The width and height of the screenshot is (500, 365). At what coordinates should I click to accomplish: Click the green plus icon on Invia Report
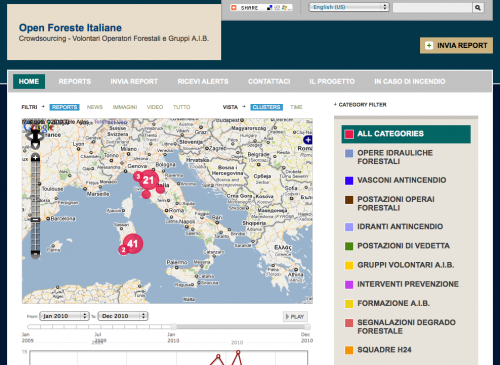pos(429,45)
